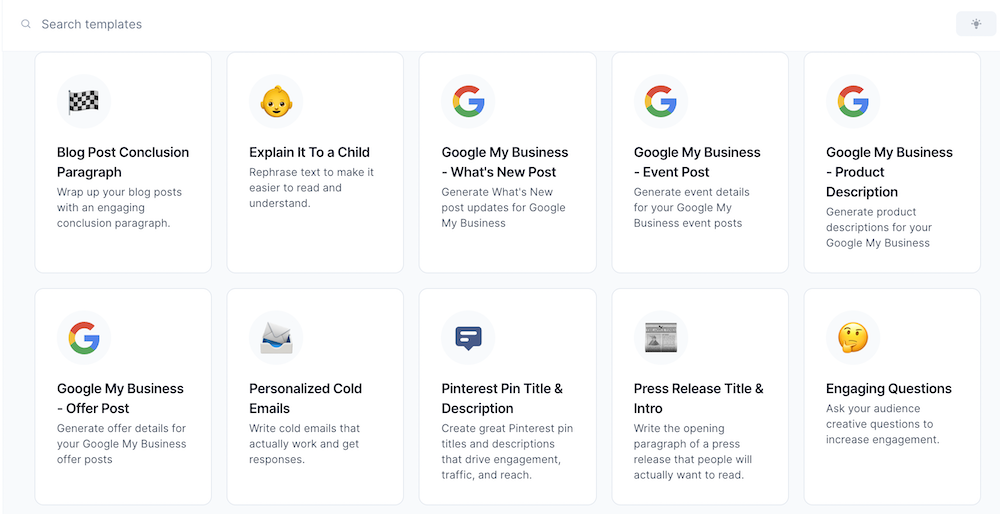
Task: Click the What's New Post Google icon
Action: pos(468,101)
